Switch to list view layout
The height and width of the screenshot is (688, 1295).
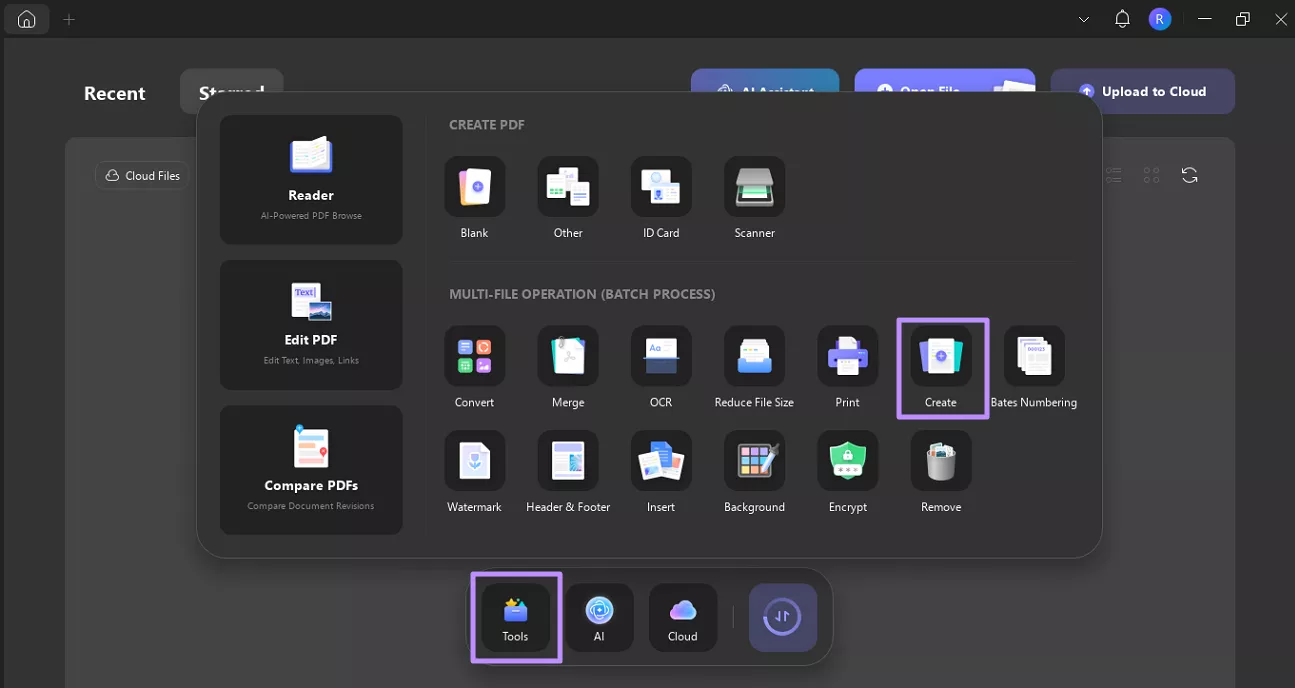coord(1113,174)
